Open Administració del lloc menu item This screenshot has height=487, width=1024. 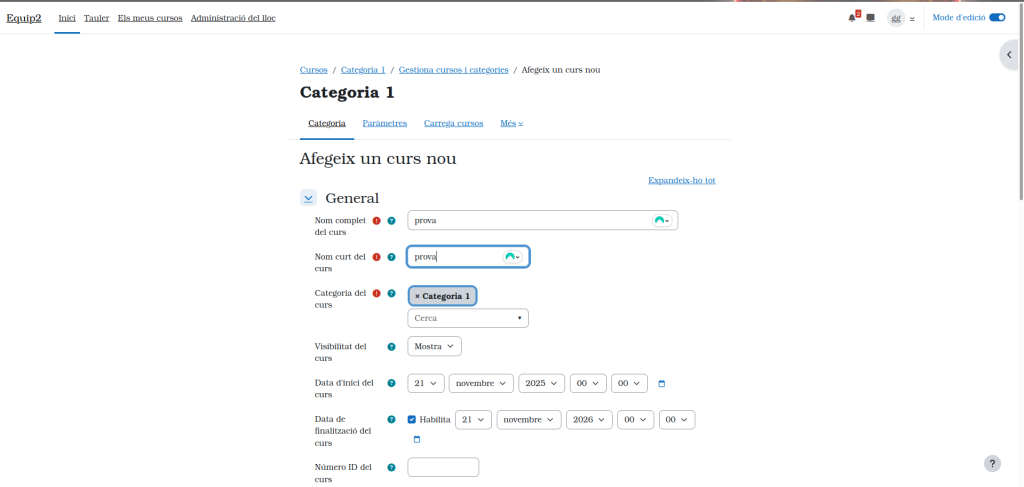click(233, 18)
